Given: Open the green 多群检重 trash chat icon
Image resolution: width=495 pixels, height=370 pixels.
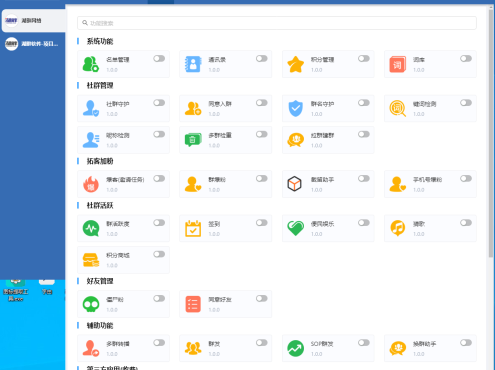Looking at the screenshot, I should pyautogui.click(x=193, y=140).
